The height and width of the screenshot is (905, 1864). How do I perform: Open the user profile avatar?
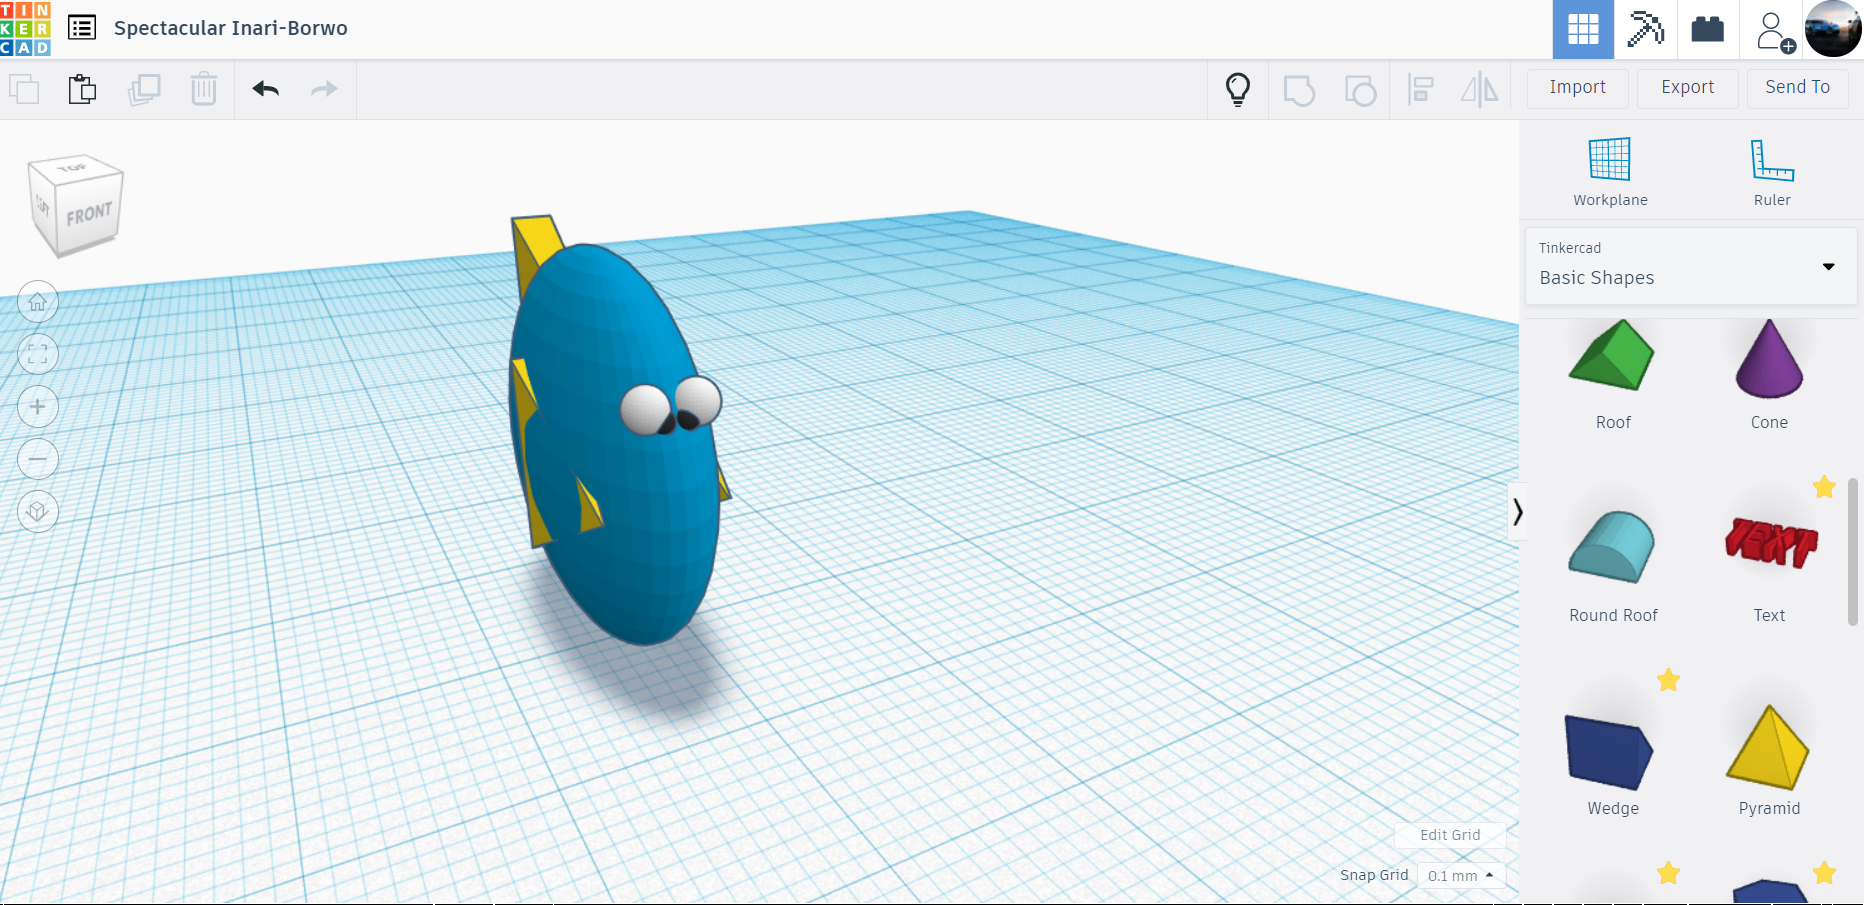(x=1833, y=29)
